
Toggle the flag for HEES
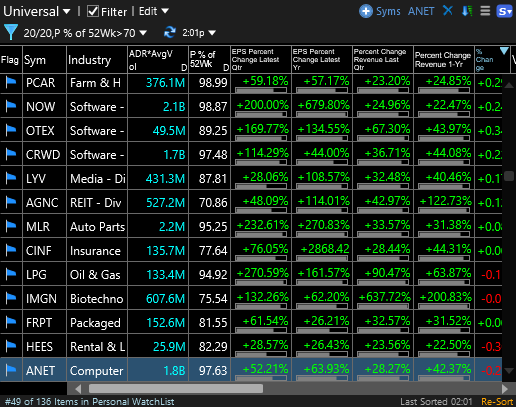point(11,346)
